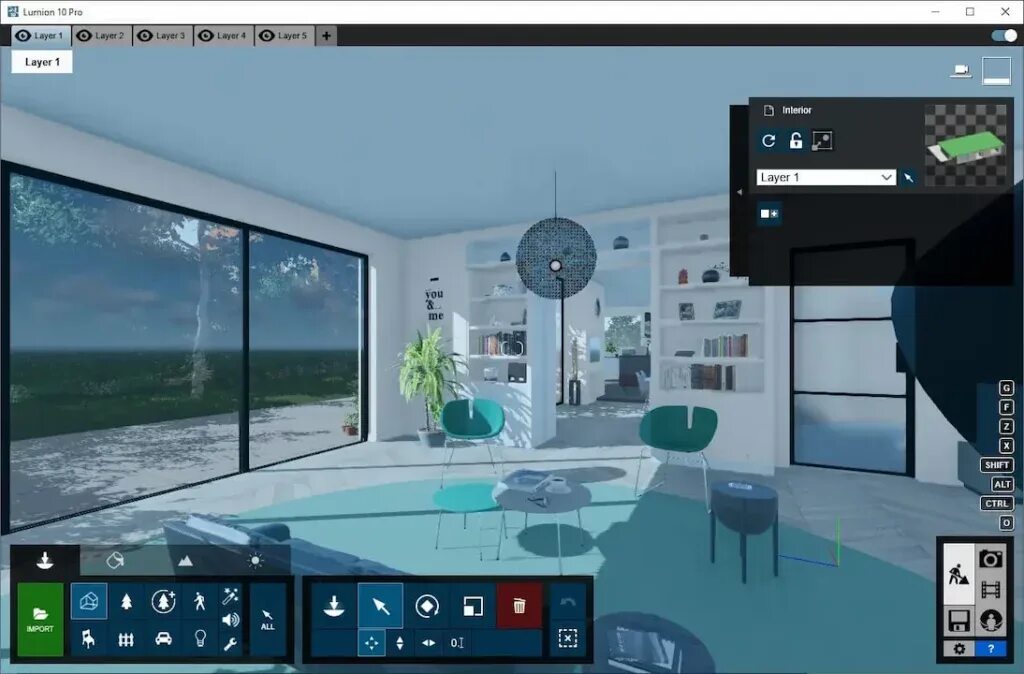This screenshot has height=674, width=1024.
Task: Open the Layer 1 dropdown in Interior panel
Action: point(826,177)
